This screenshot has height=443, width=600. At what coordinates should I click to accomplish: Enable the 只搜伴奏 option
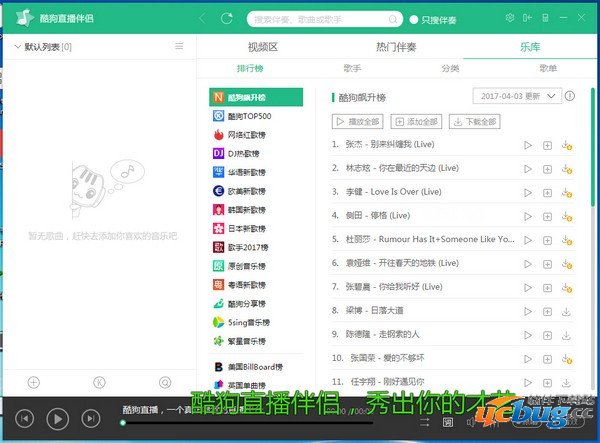414,19
